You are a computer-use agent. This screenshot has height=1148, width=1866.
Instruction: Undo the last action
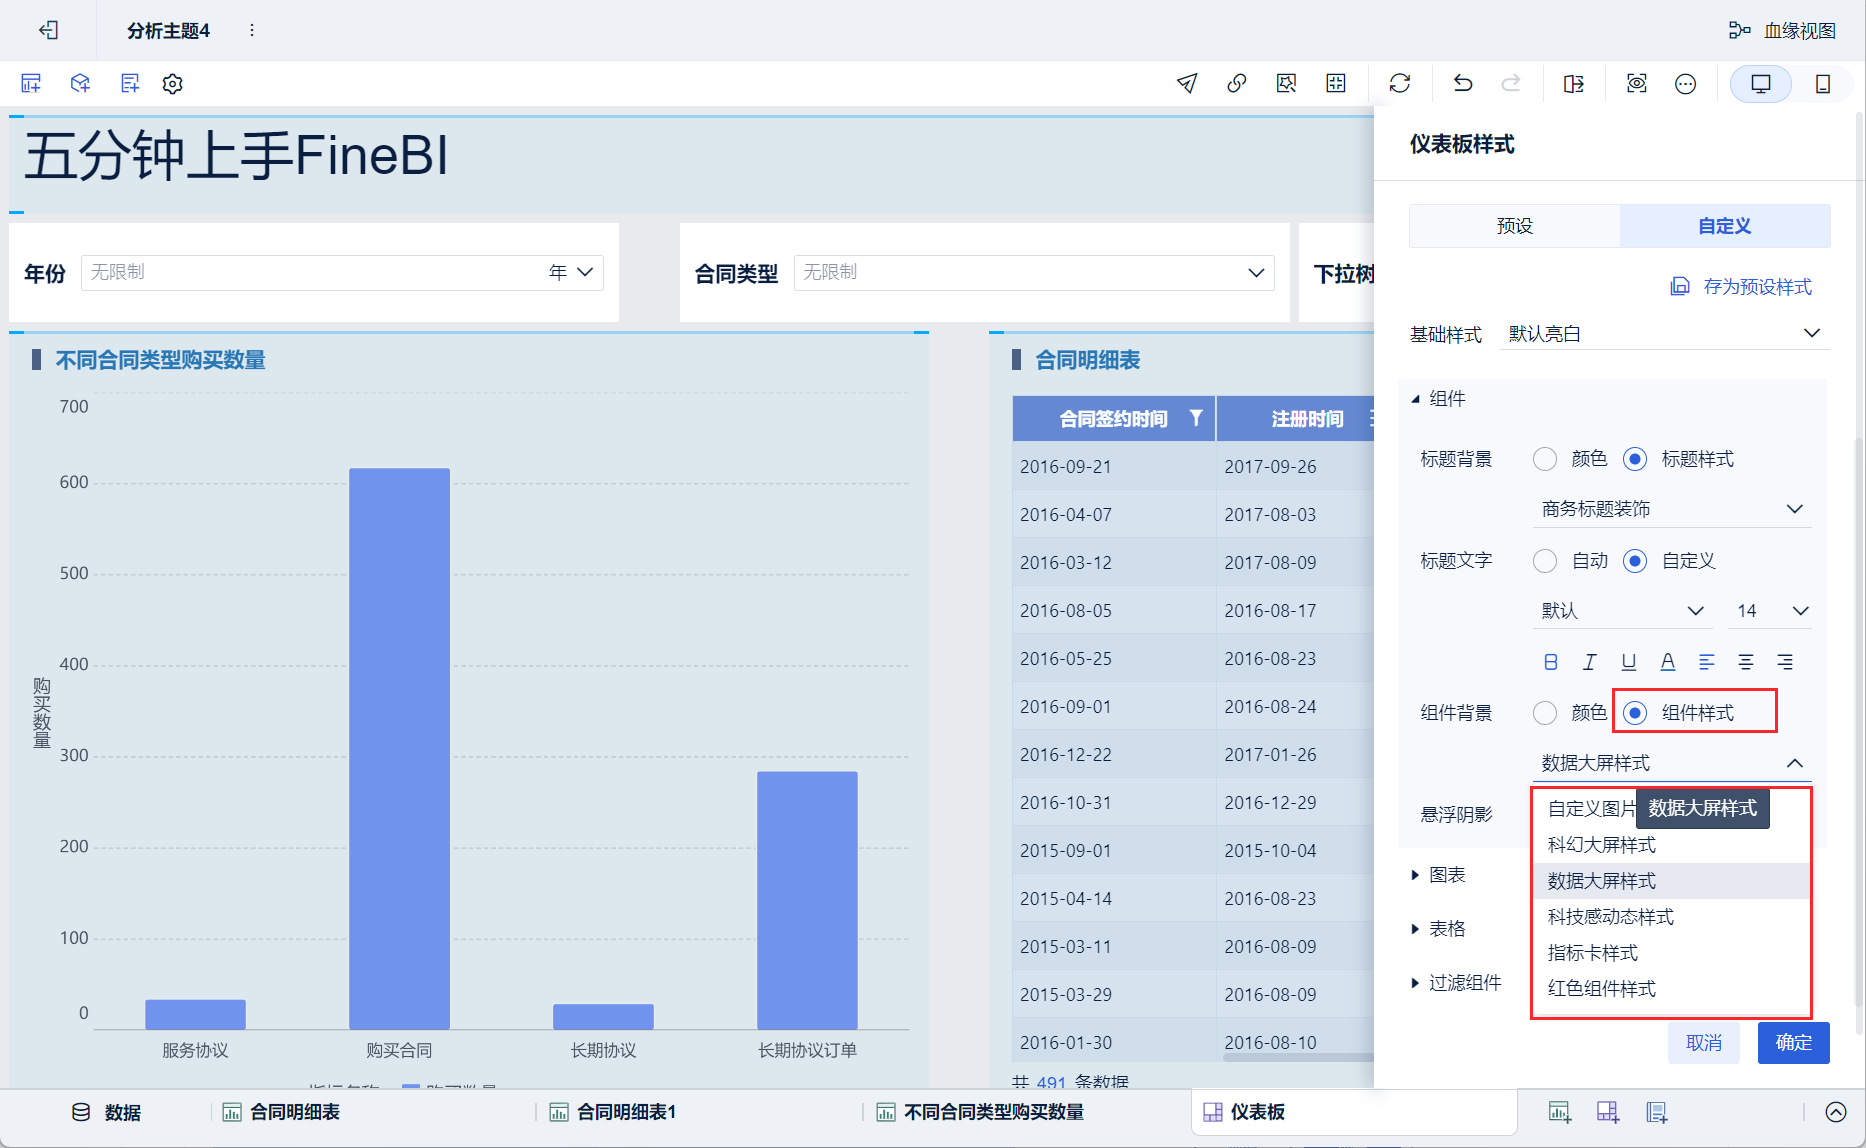click(x=1463, y=83)
